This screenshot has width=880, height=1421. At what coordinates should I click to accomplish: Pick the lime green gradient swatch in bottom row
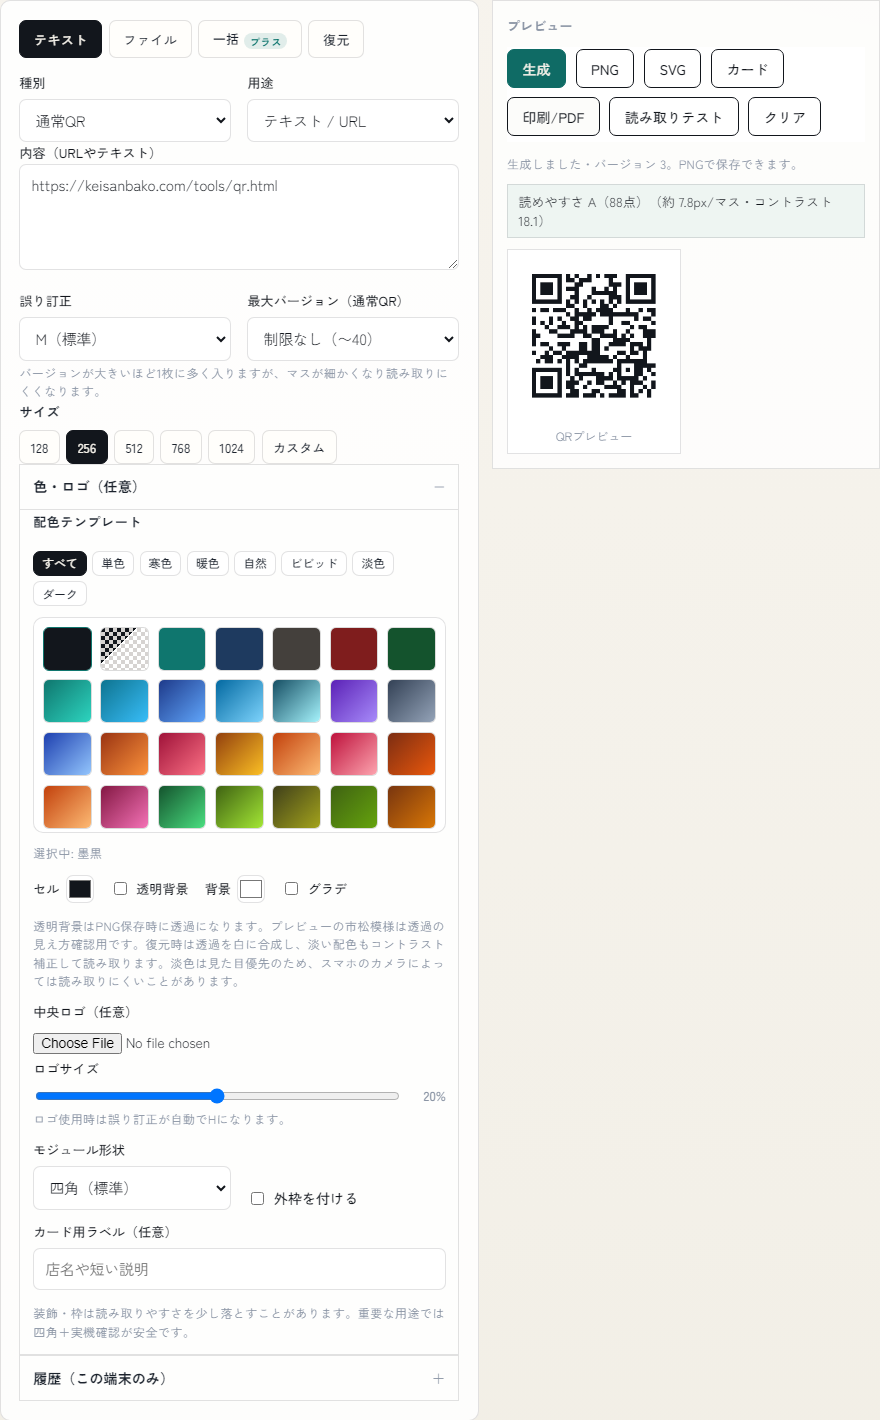(239, 807)
